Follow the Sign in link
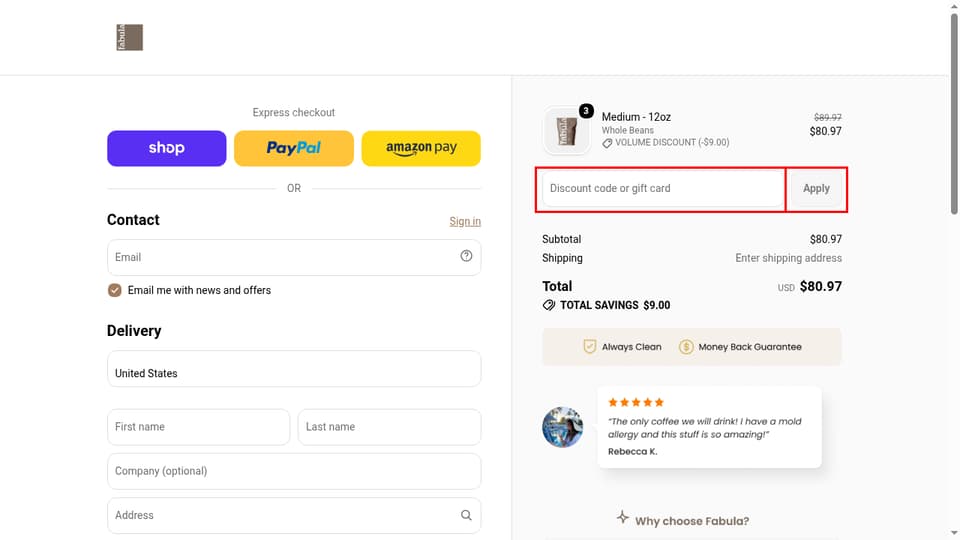Viewport: 960px width, 540px height. pos(465,221)
